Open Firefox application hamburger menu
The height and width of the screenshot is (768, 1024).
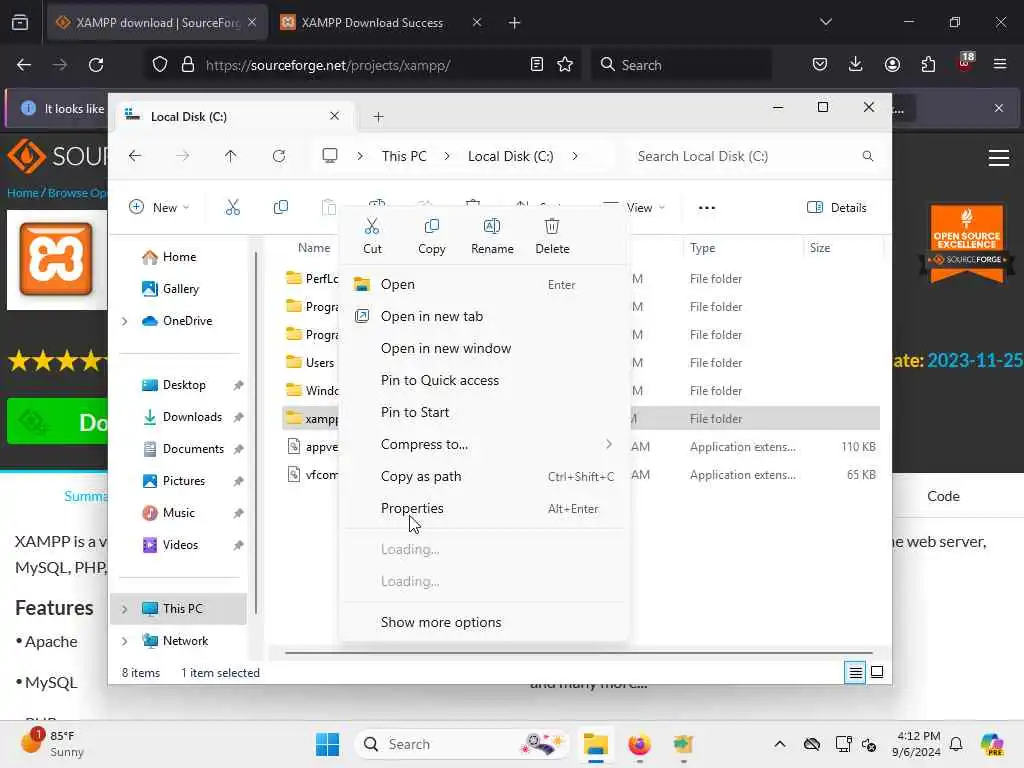[x=1000, y=65]
